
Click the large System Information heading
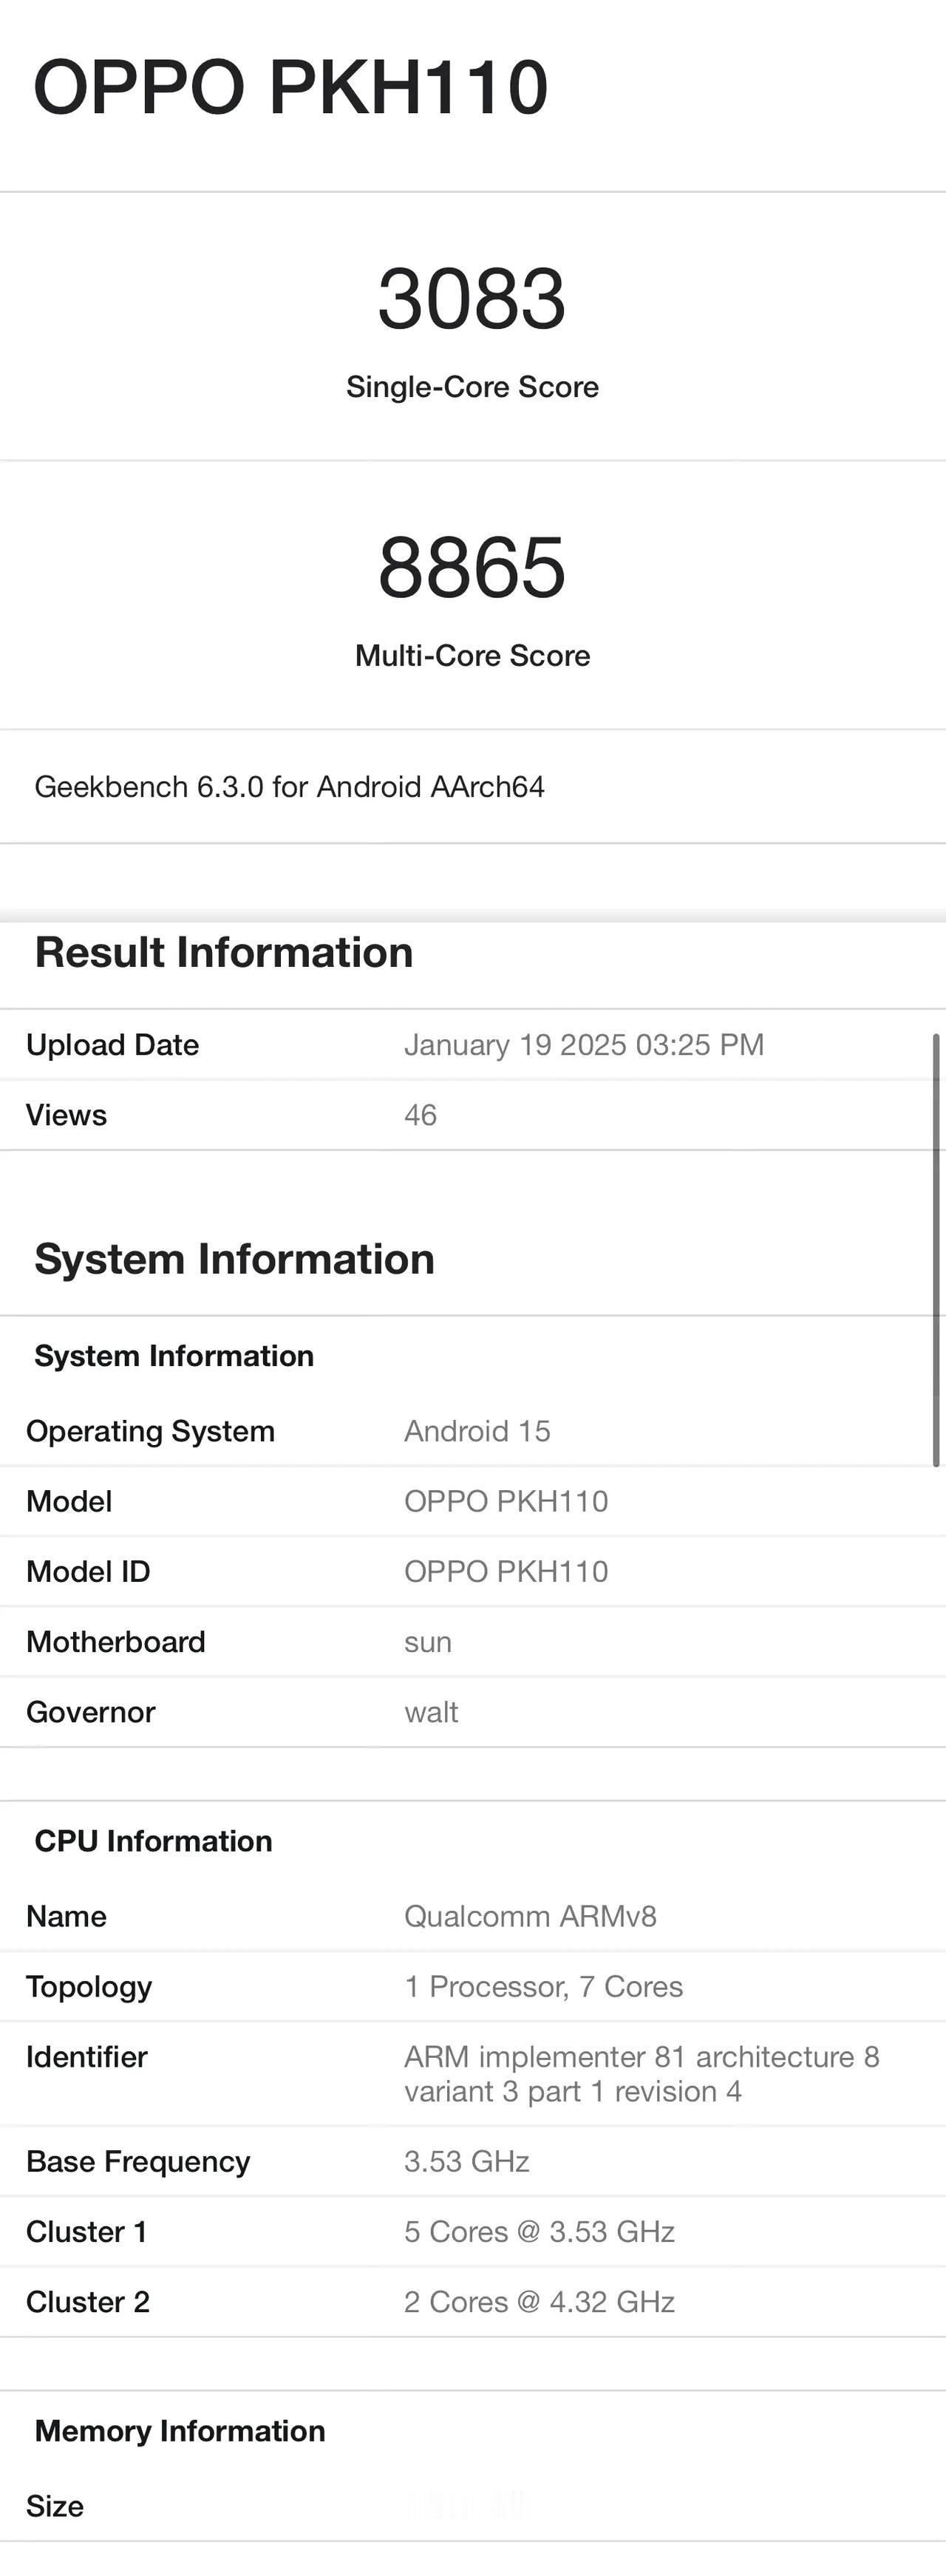coord(235,1259)
